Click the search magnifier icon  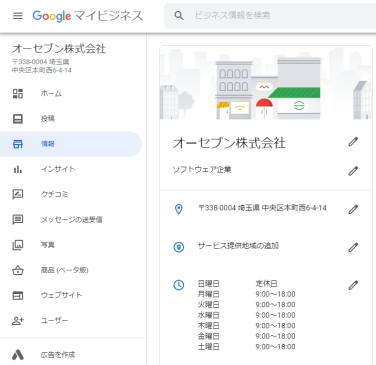click(x=179, y=15)
